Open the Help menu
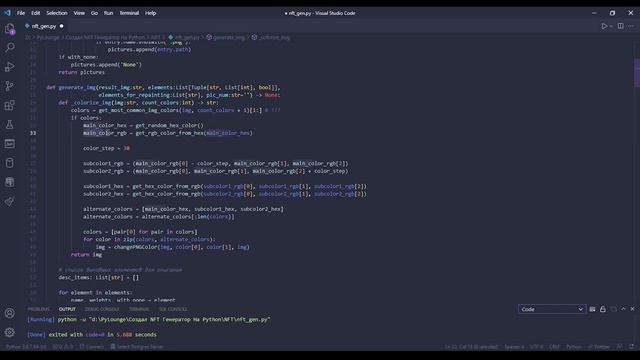 click(151, 13)
